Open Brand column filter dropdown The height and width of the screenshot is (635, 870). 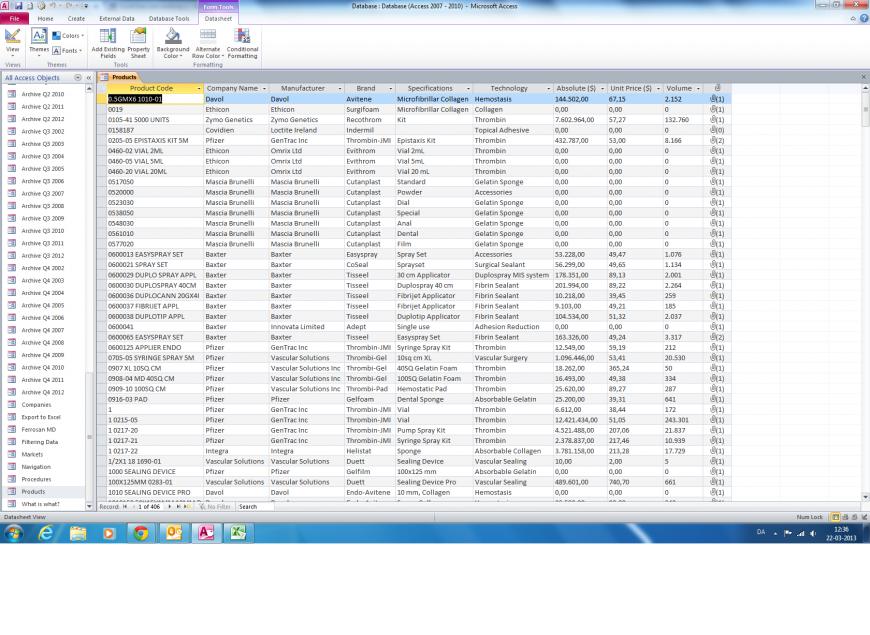tap(391, 89)
